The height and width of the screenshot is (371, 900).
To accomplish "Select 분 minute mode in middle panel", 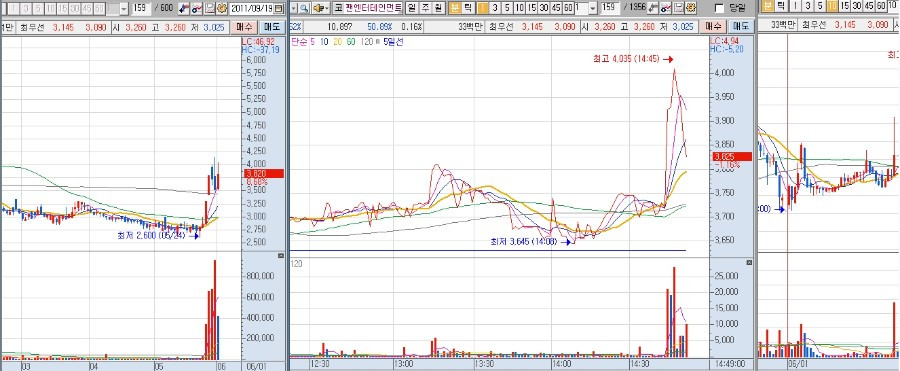I will (456, 7).
